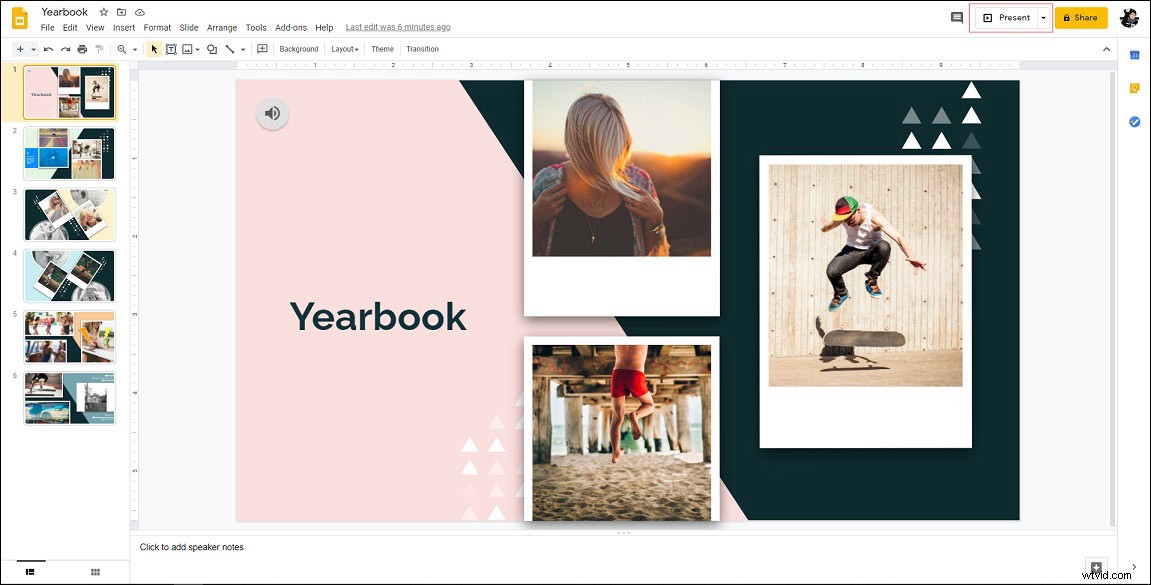Click the audio speaker icon on the slide
This screenshot has width=1151, height=585.
pos(272,113)
